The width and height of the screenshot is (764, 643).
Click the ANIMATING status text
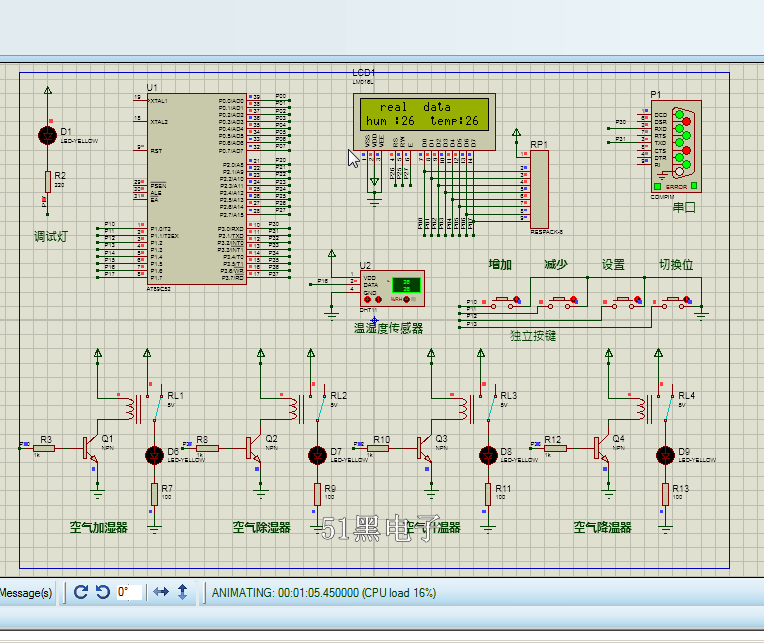click(323, 592)
